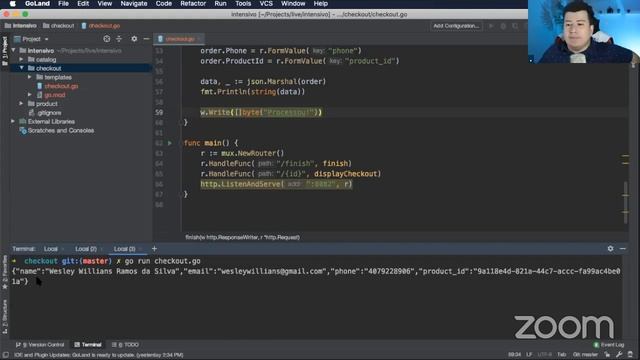
Task: Select Scratches and Consoles item
Action: pyautogui.click(x=61, y=131)
